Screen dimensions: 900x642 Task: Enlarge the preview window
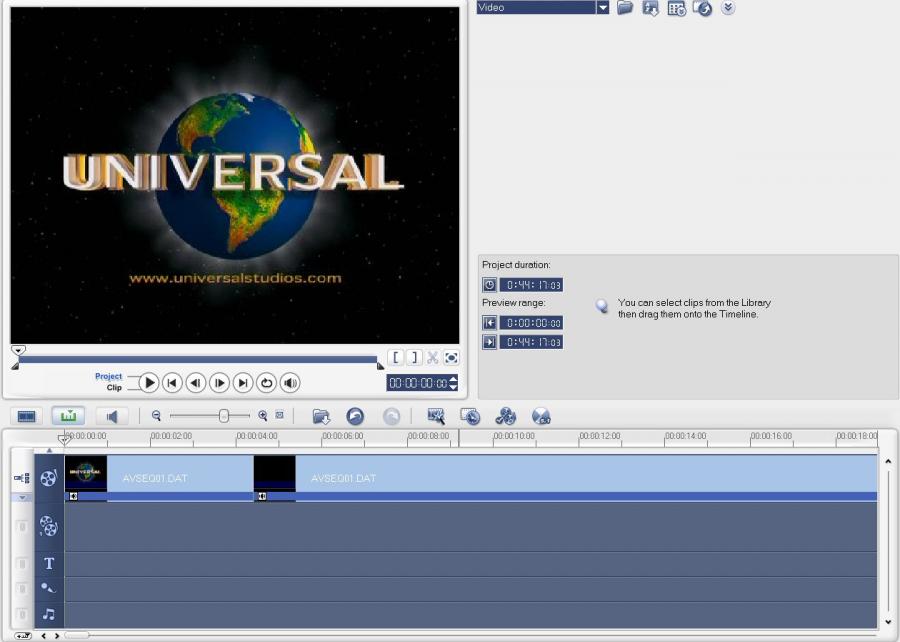pos(451,357)
